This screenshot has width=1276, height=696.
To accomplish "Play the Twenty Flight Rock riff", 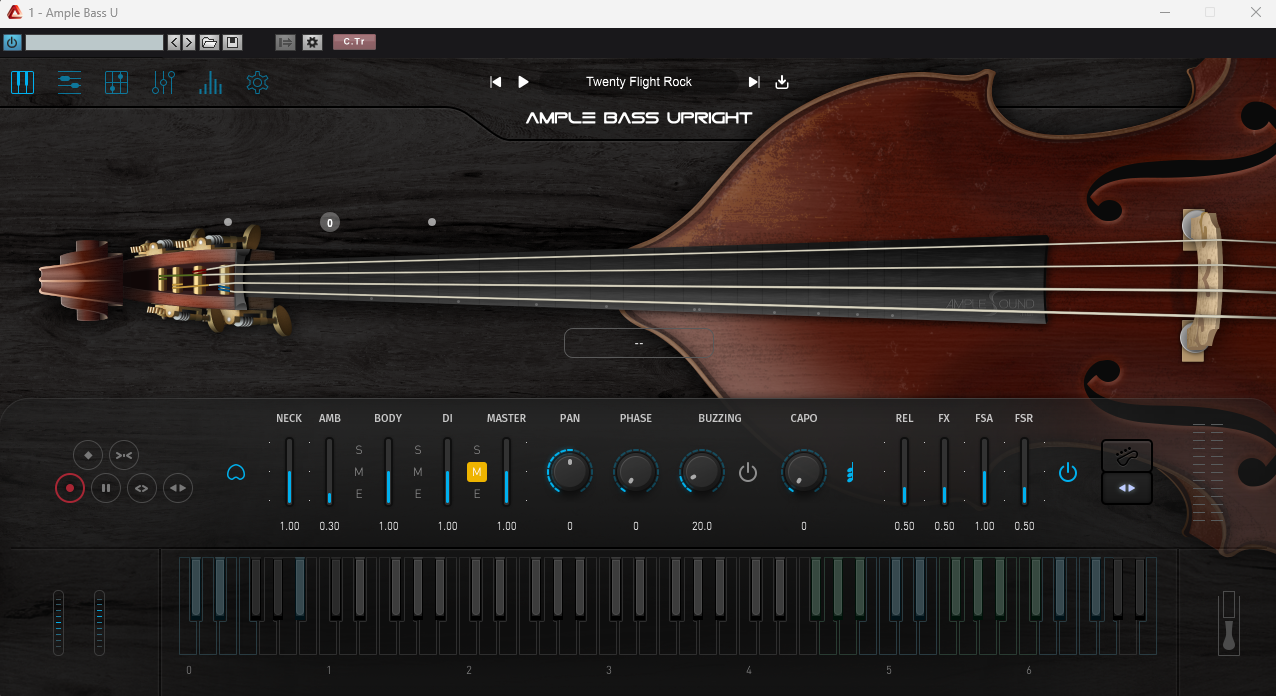I will pos(523,82).
